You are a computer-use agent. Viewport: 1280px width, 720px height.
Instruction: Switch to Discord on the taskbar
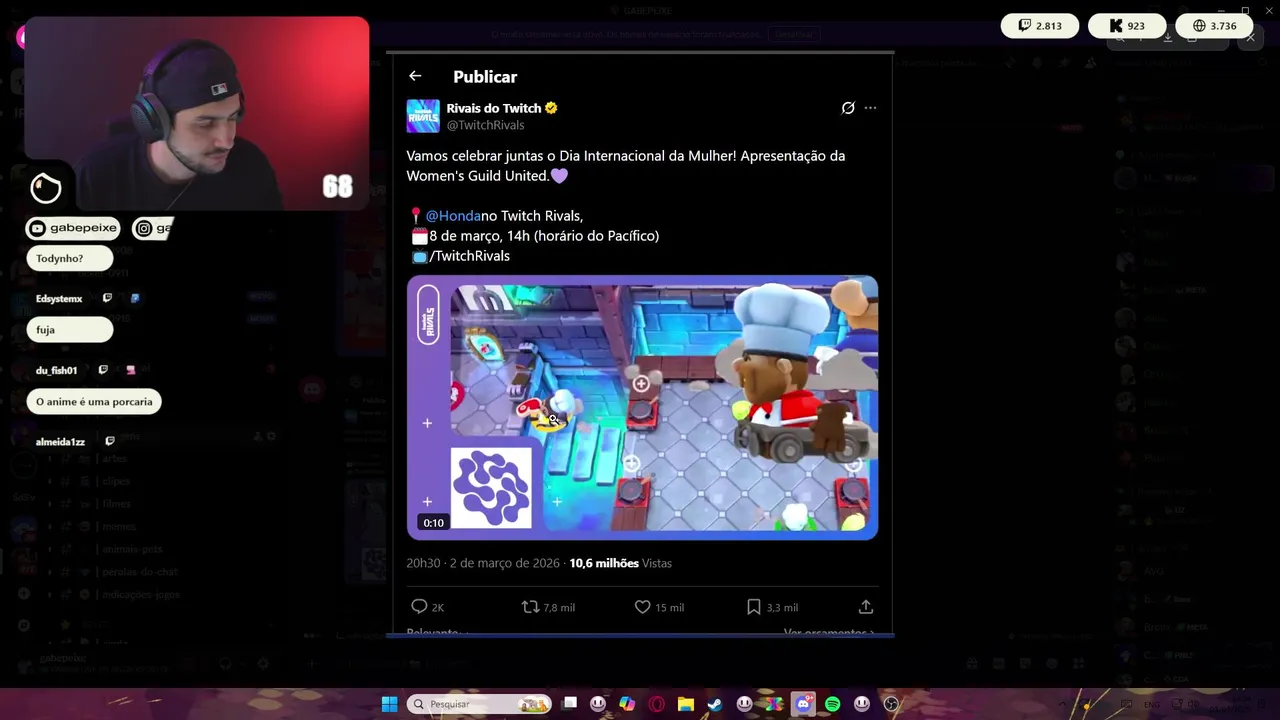coord(803,704)
